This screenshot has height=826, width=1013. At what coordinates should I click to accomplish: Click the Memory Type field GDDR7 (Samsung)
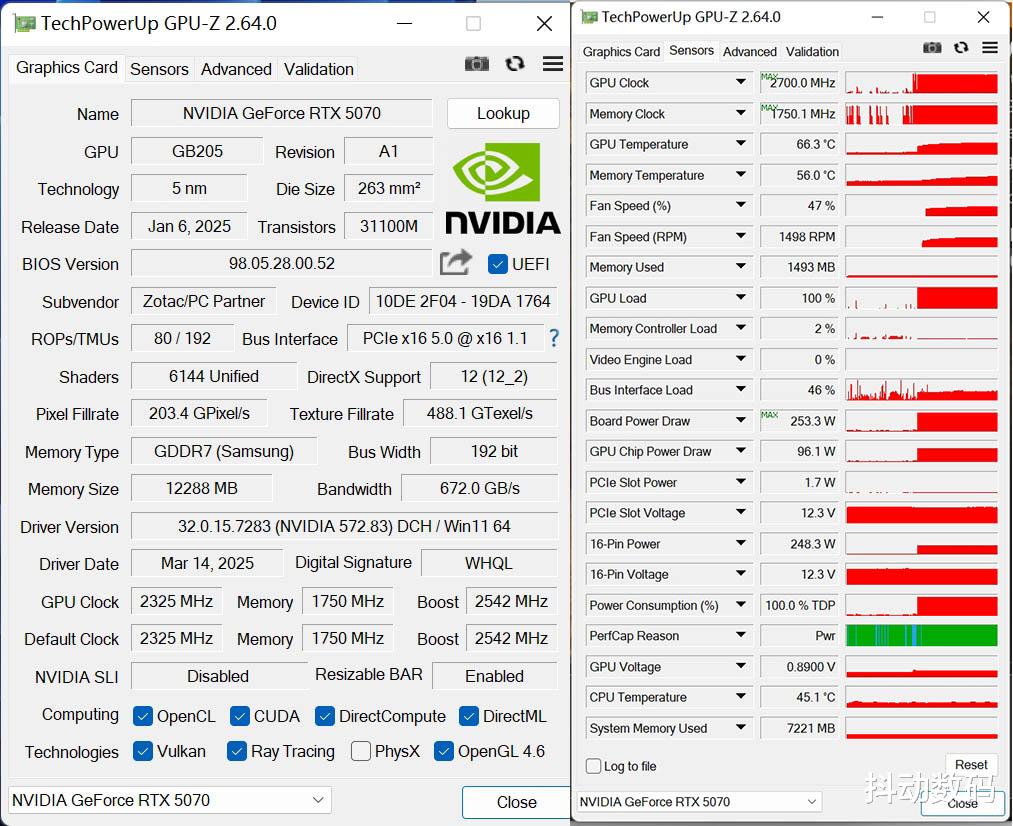[x=224, y=451]
